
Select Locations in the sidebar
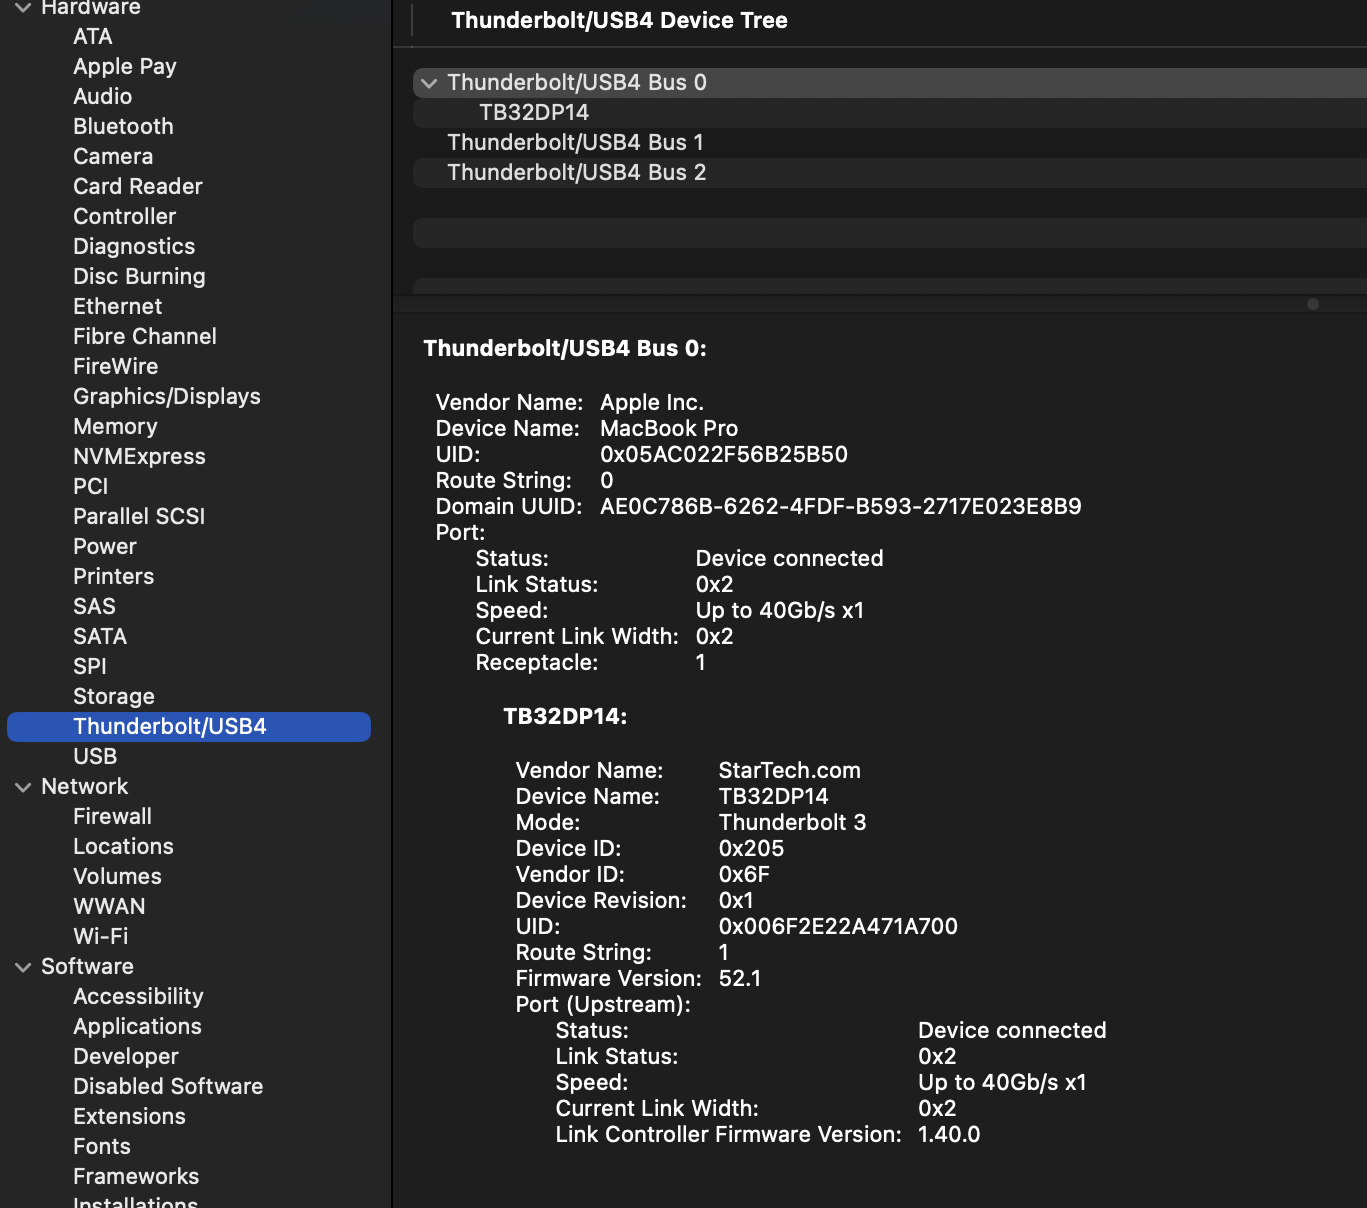pyautogui.click(x=124, y=847)
